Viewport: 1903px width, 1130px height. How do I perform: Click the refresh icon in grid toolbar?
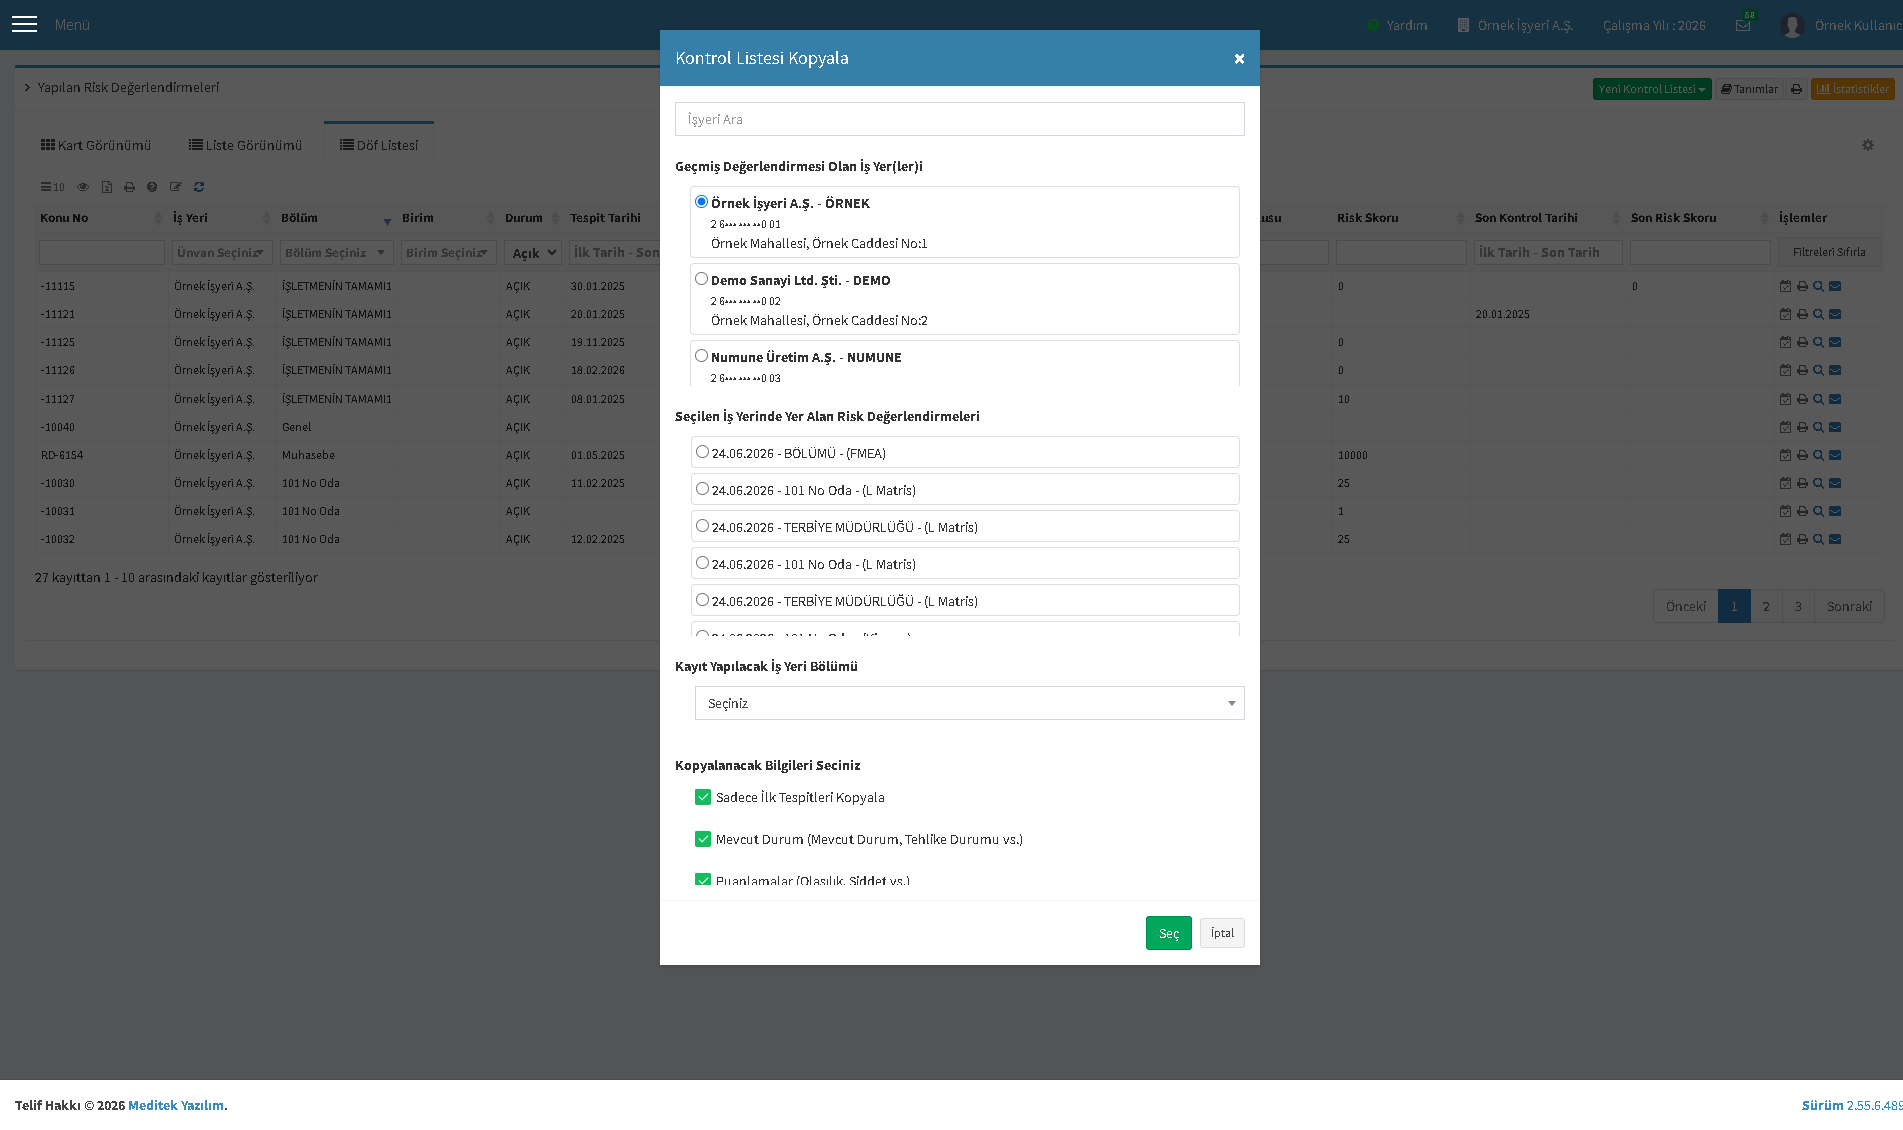199,187
